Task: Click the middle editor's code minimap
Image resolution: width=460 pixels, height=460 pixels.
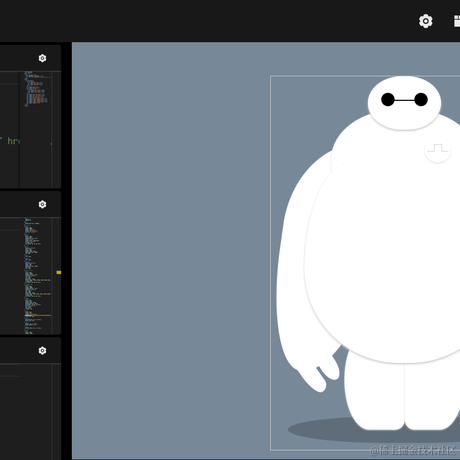Action: click(x=38, y=276)
